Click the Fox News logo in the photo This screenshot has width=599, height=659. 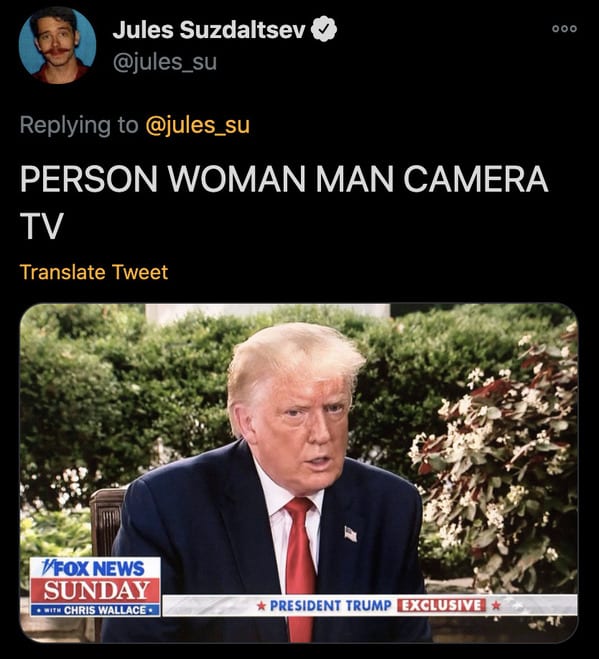(95, 569)
